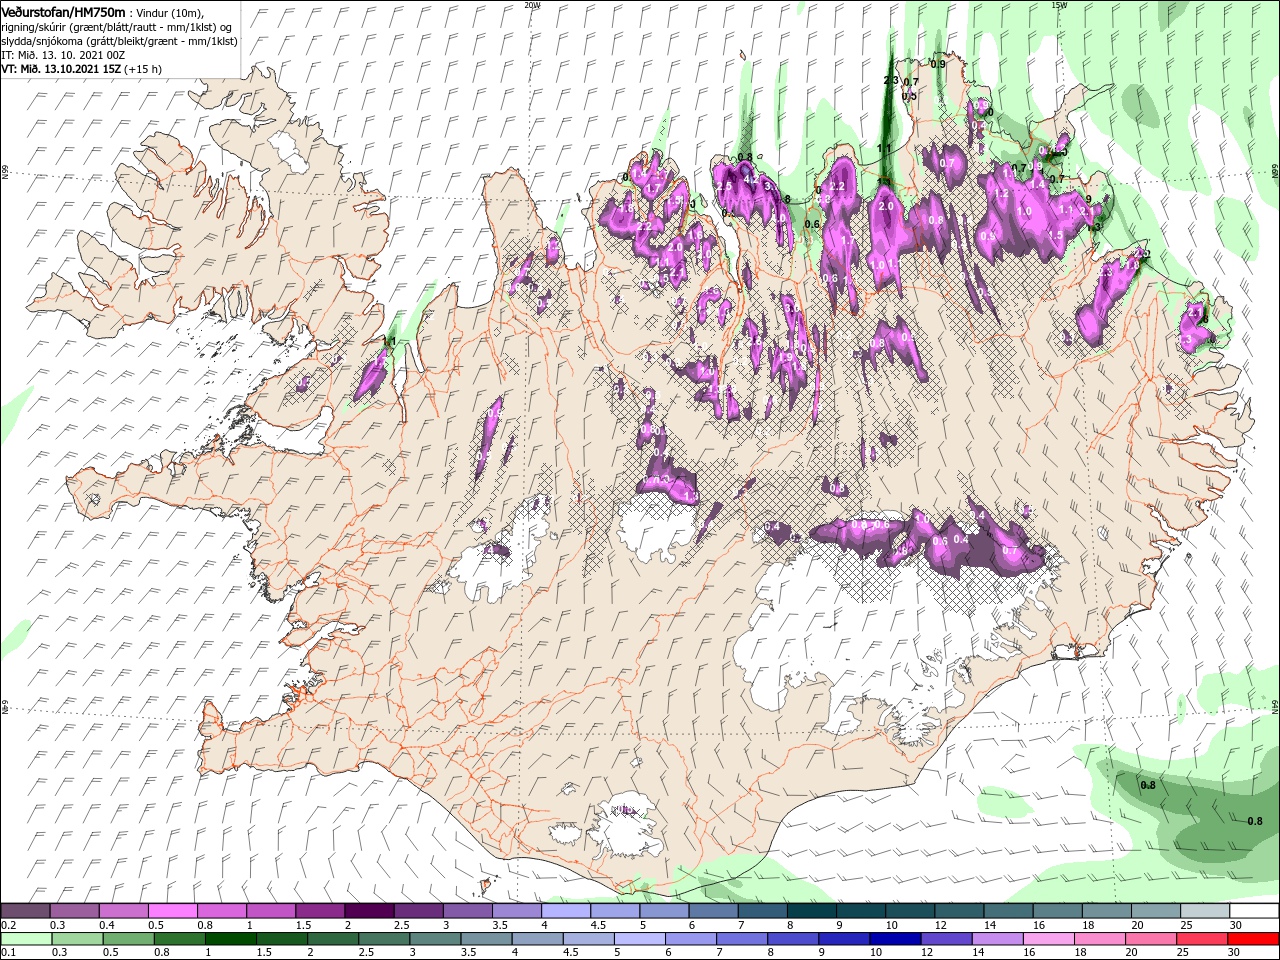Pick the bright pink 0.5 swatch in snow scale

tap(173, 911)
